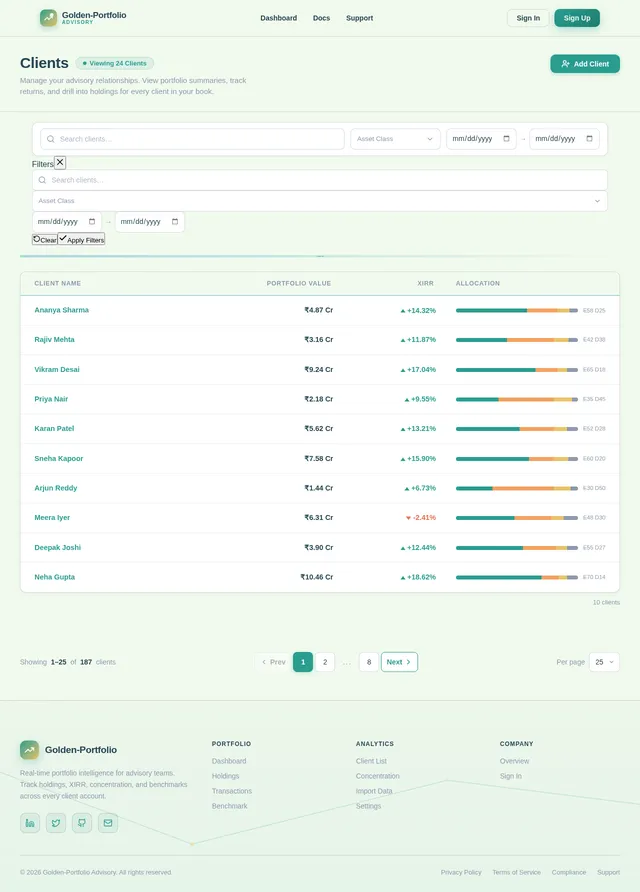The height and width of the screenshot is (892, 640).
Task: Open the Twitter icon in footer
Action: pos(56,823)
